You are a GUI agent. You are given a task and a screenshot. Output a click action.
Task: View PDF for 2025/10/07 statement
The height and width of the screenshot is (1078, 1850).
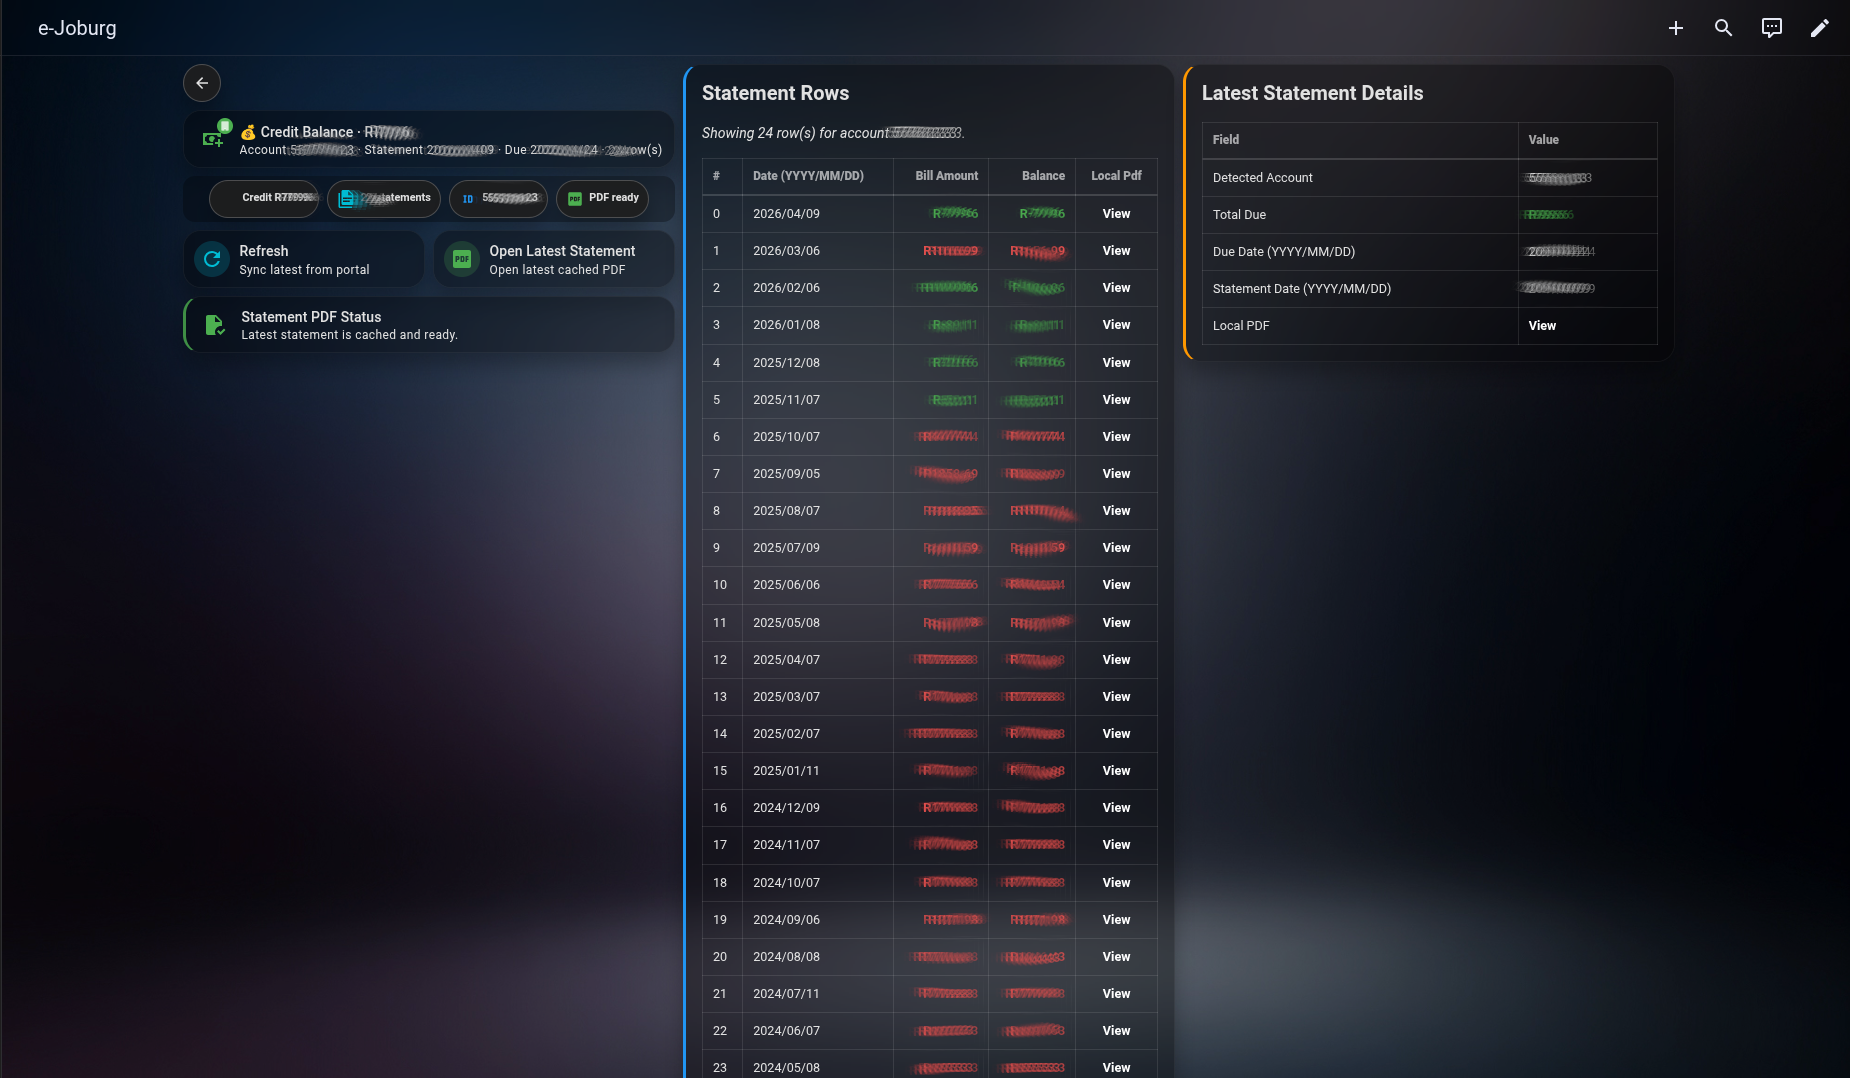click(1116, 437)
